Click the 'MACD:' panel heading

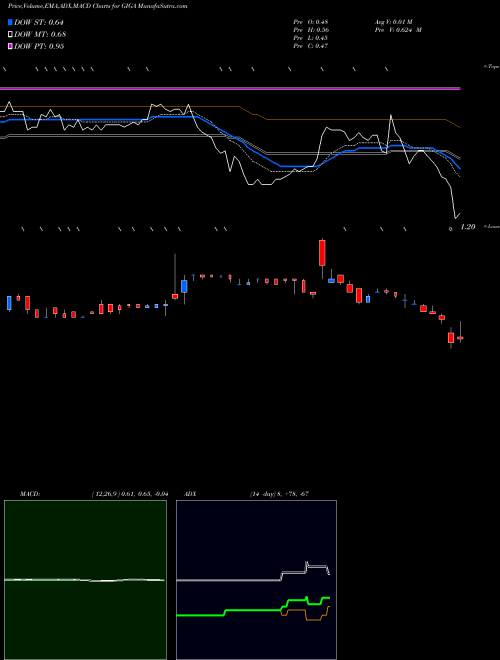pos(29,494)
